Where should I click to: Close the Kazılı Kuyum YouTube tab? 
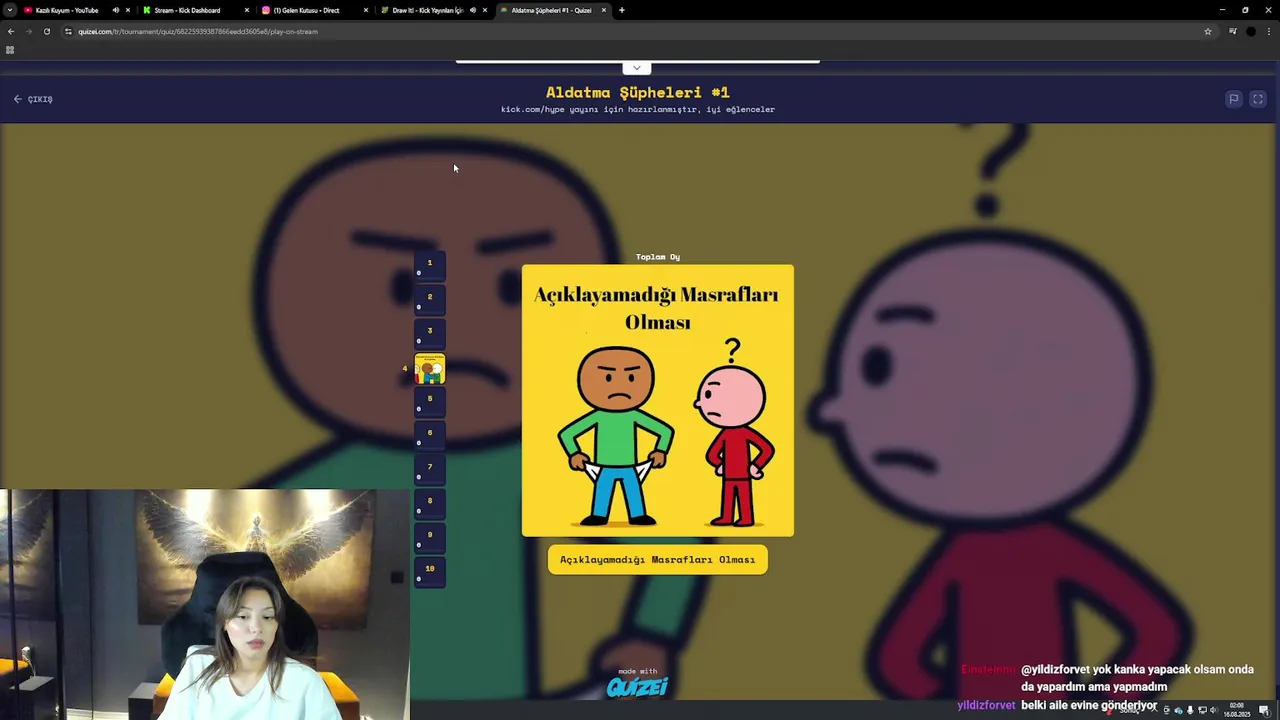click(127, 10)
